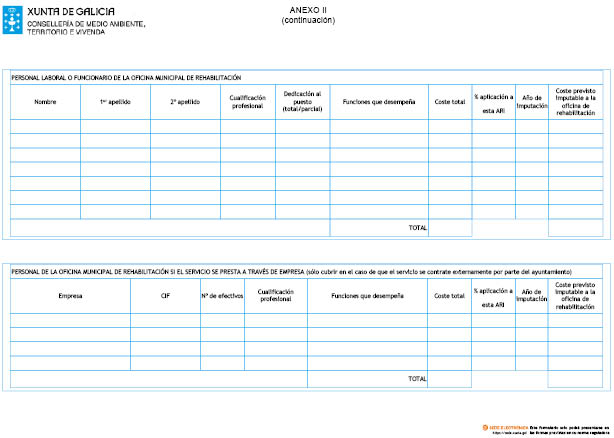Click first row Empresa field in bottom table
The width and height of the screenshot is (614, 438).
point(70,321)
